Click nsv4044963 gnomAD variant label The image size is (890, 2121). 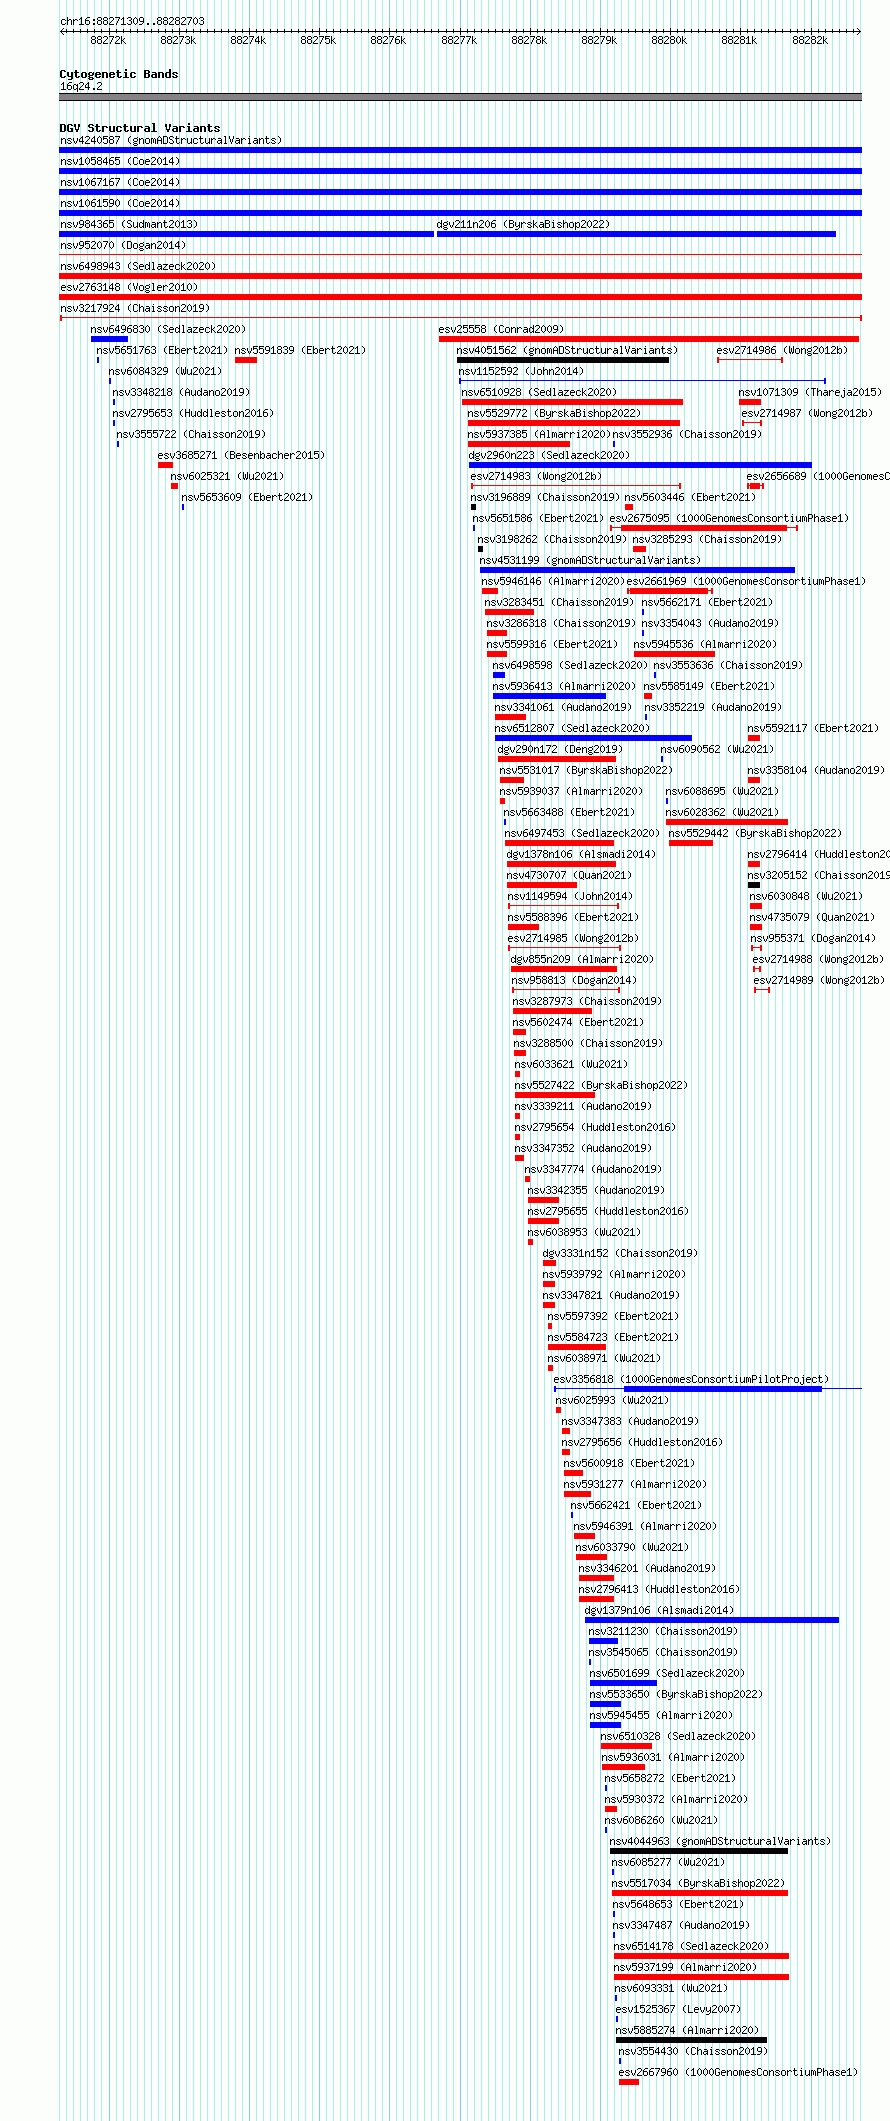pos(720,1841)
